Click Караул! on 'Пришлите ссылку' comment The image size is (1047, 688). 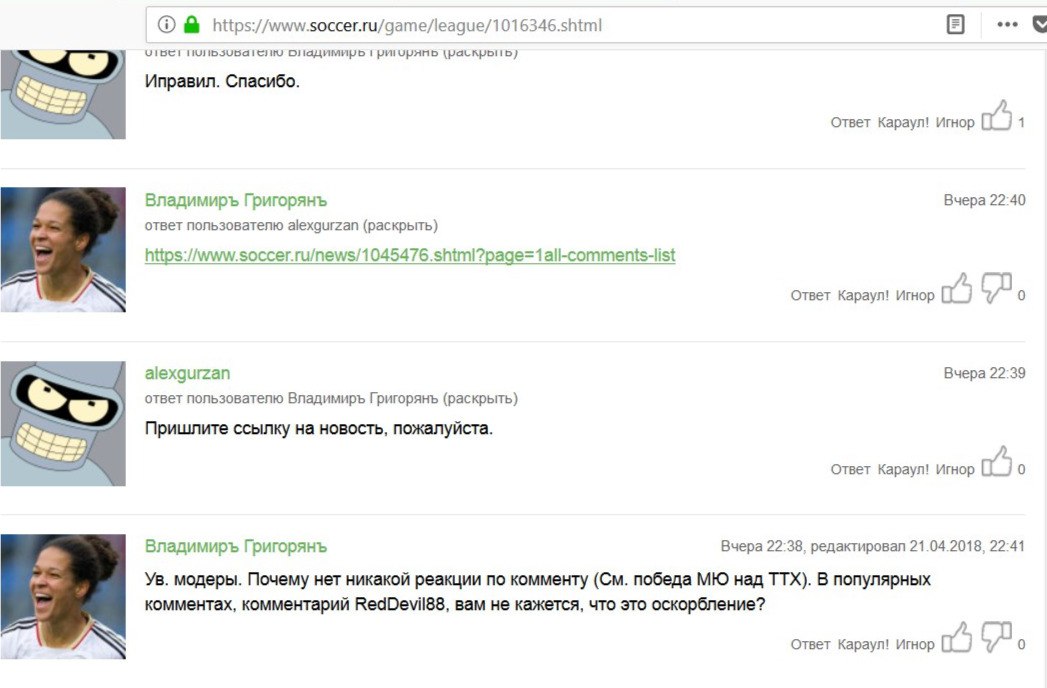click(x=903, y=470)
